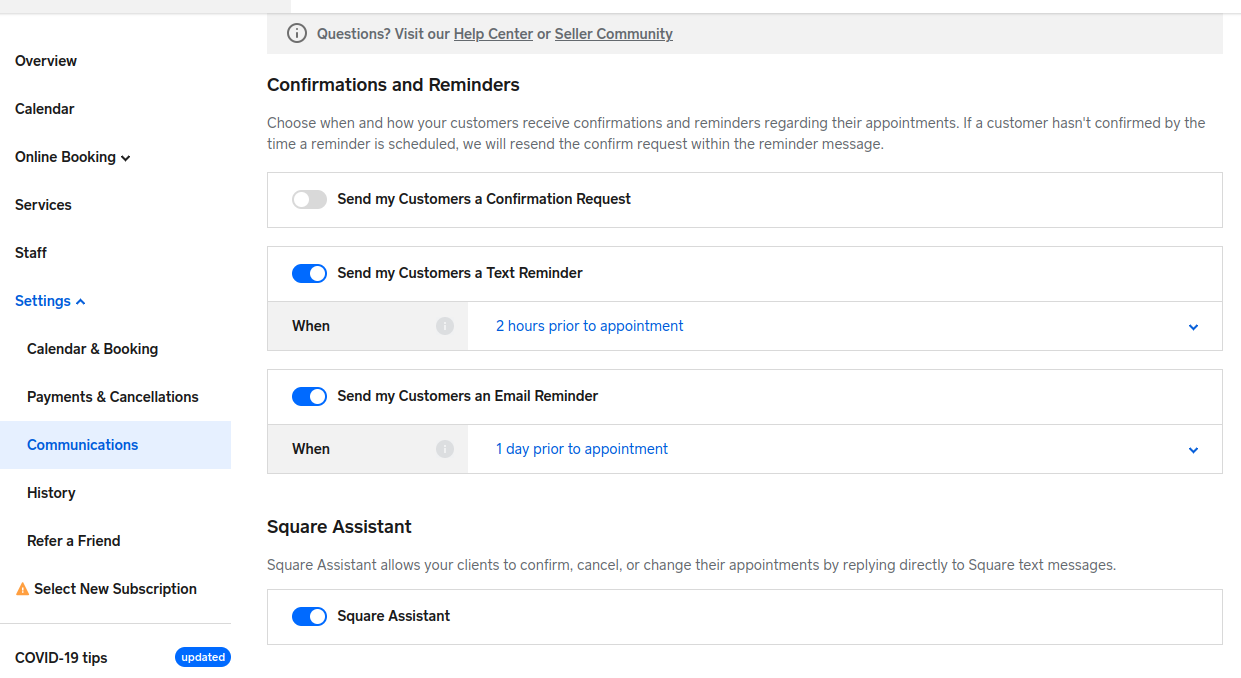Open the '1 day prior to appointment' dropdown
This screenshot has height=678, width=1241.
[844, 449]
